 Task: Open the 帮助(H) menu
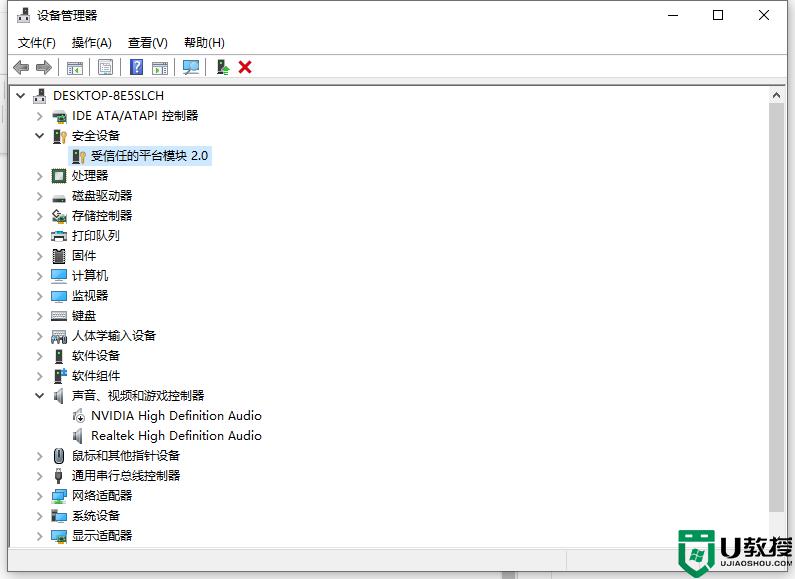coord(204,43)
